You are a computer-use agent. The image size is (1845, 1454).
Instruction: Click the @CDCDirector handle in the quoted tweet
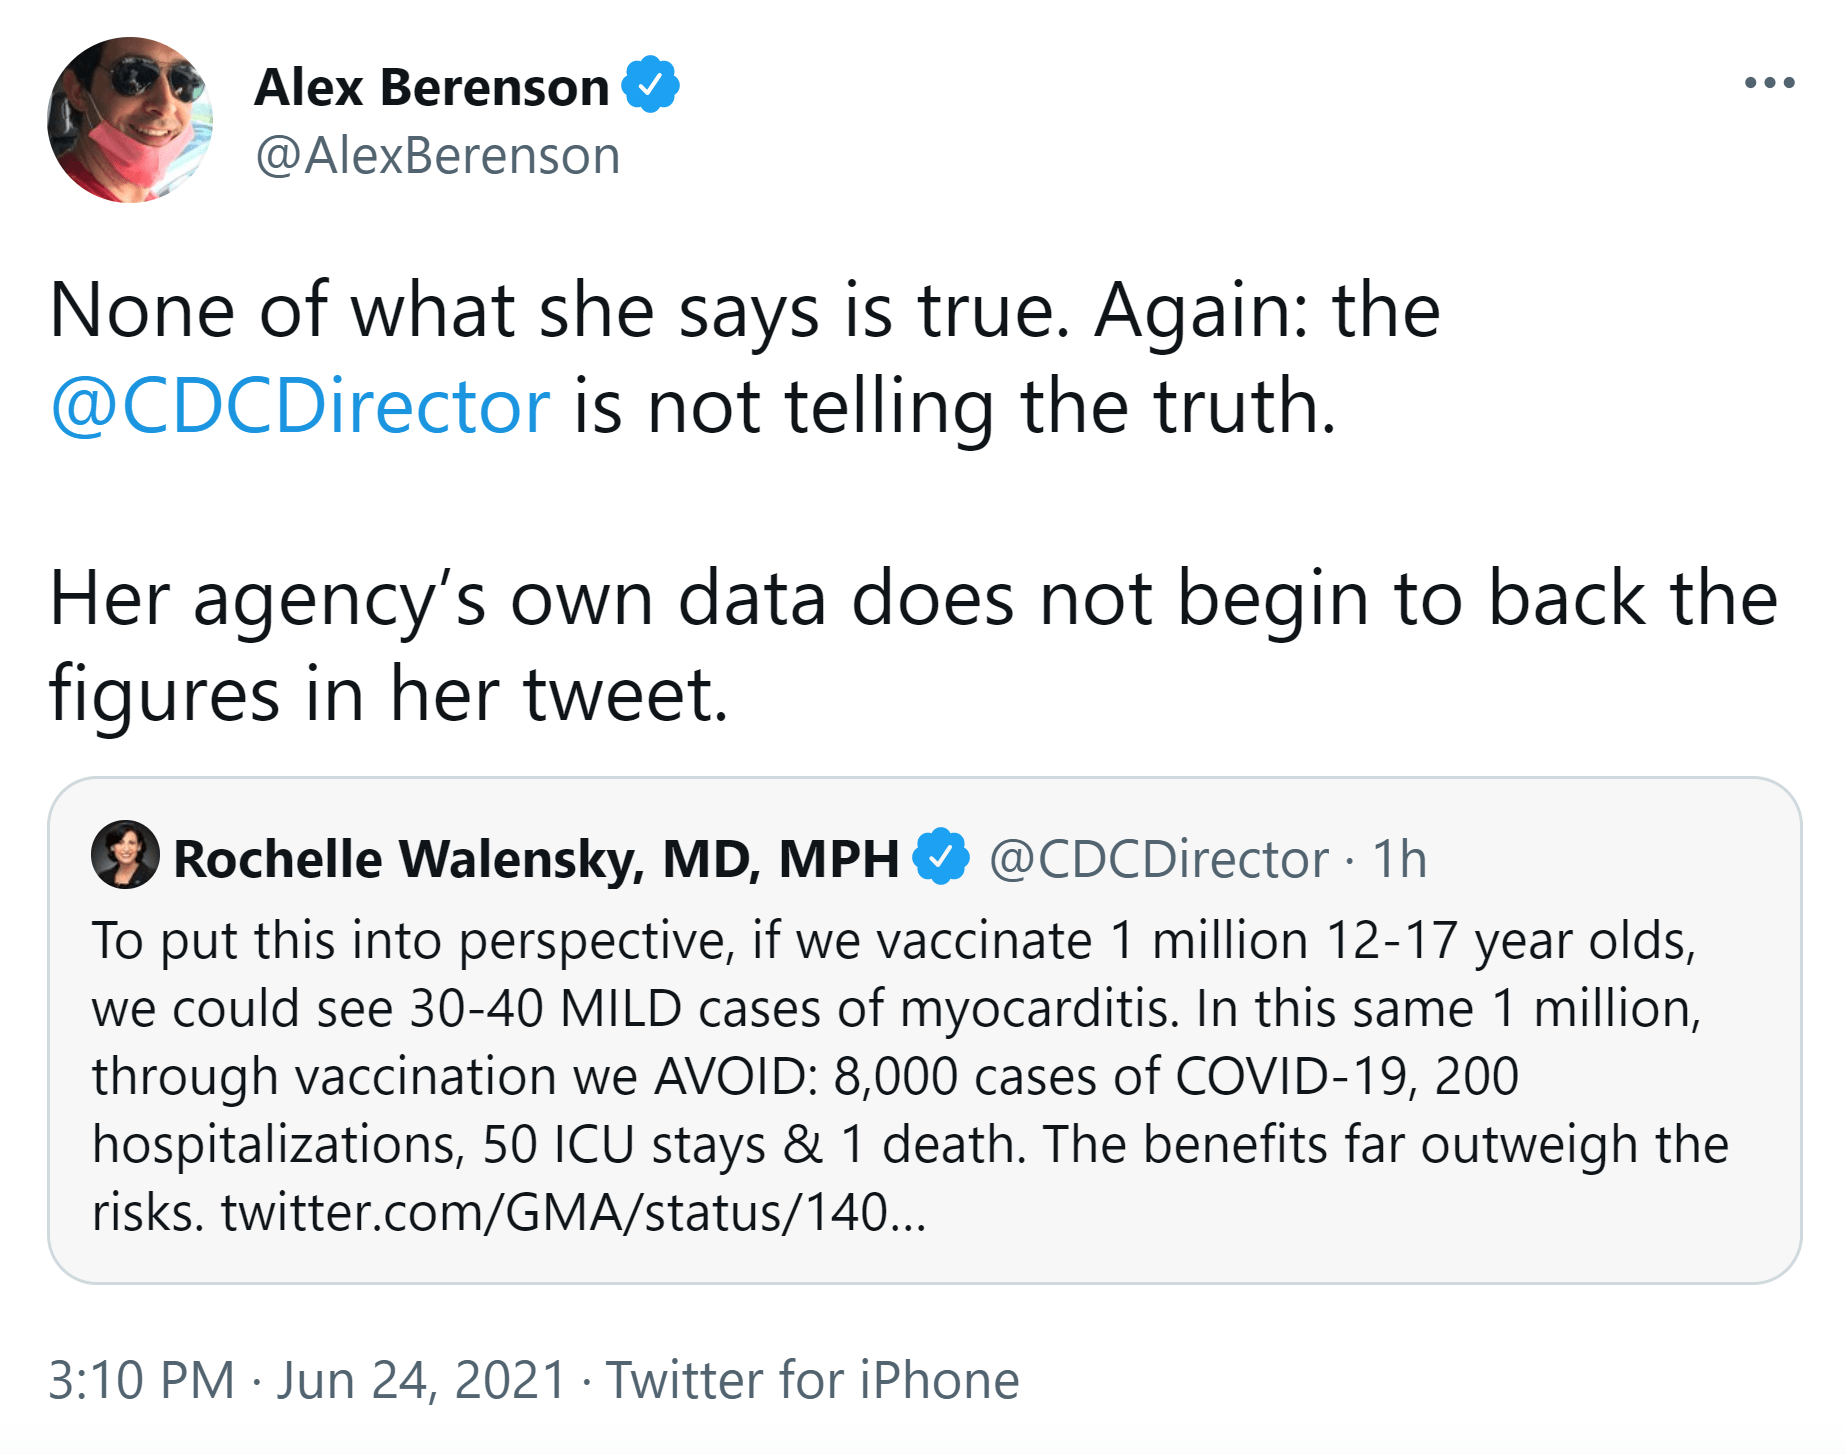click(x=1159, y=859)
